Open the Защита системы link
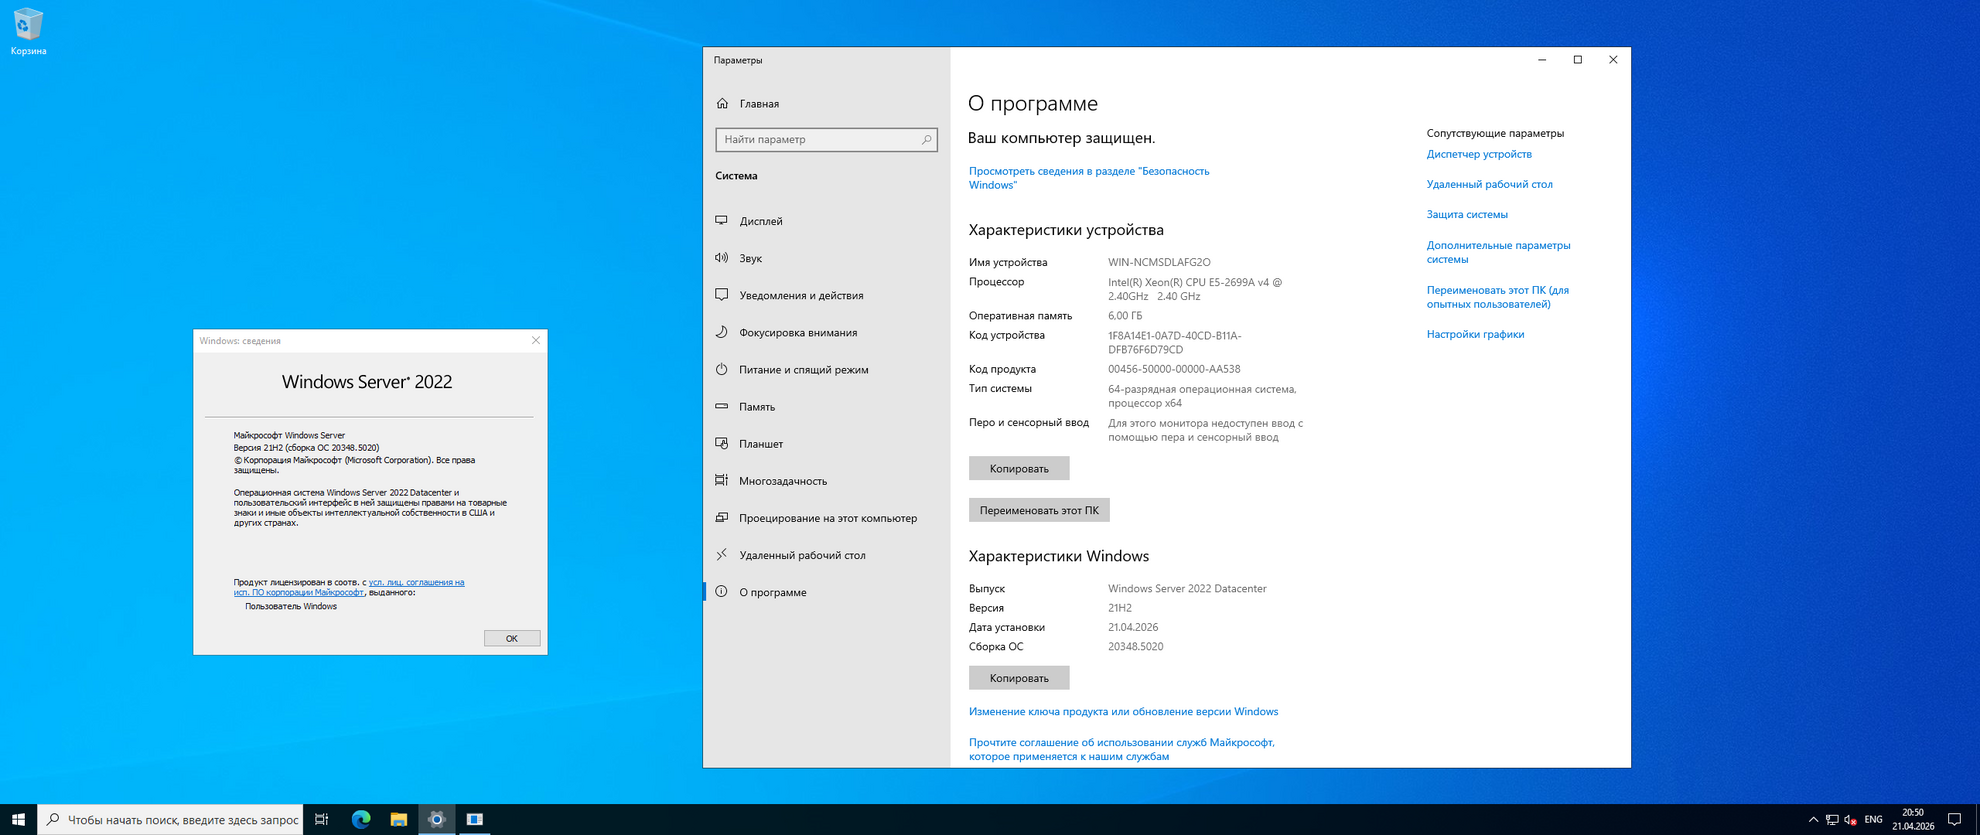Image resolution: width=1980 pixels, height=835 pixels. 1467,214
